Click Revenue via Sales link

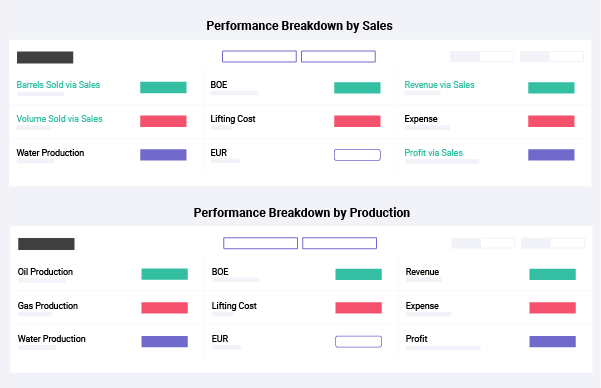(439, 85)
